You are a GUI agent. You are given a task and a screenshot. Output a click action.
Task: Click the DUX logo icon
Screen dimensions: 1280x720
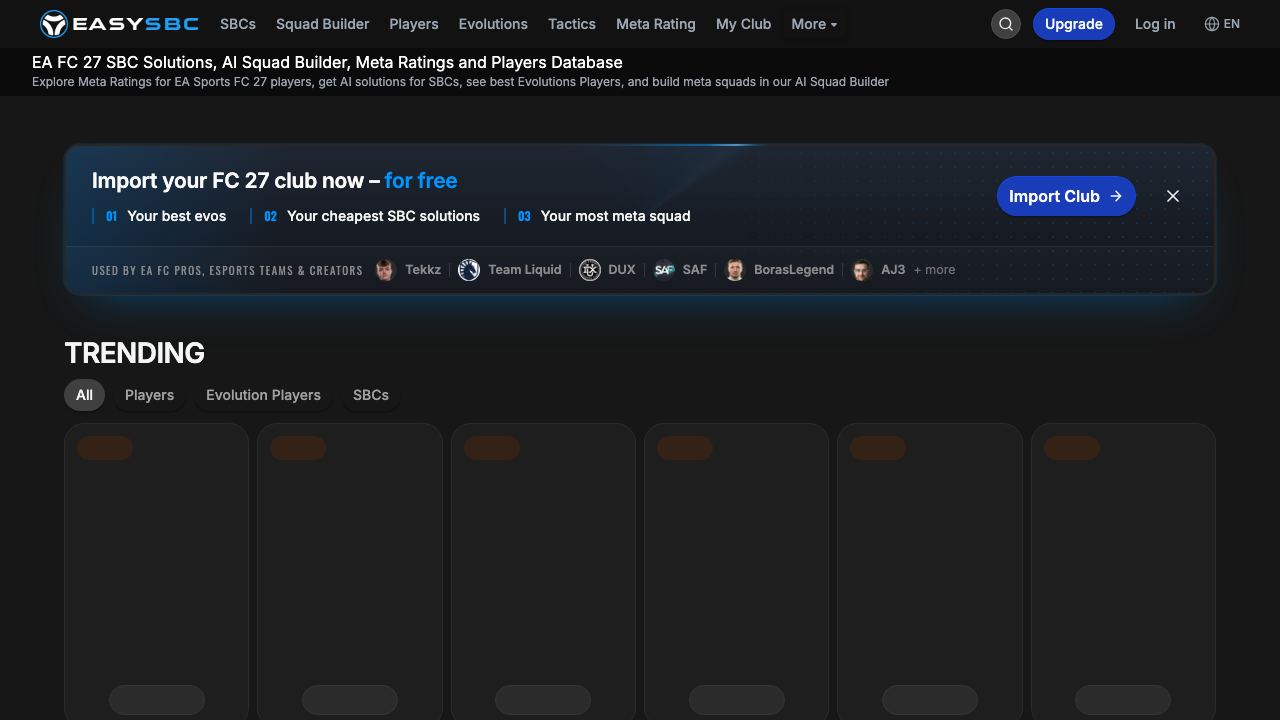[x=590, y=270]
